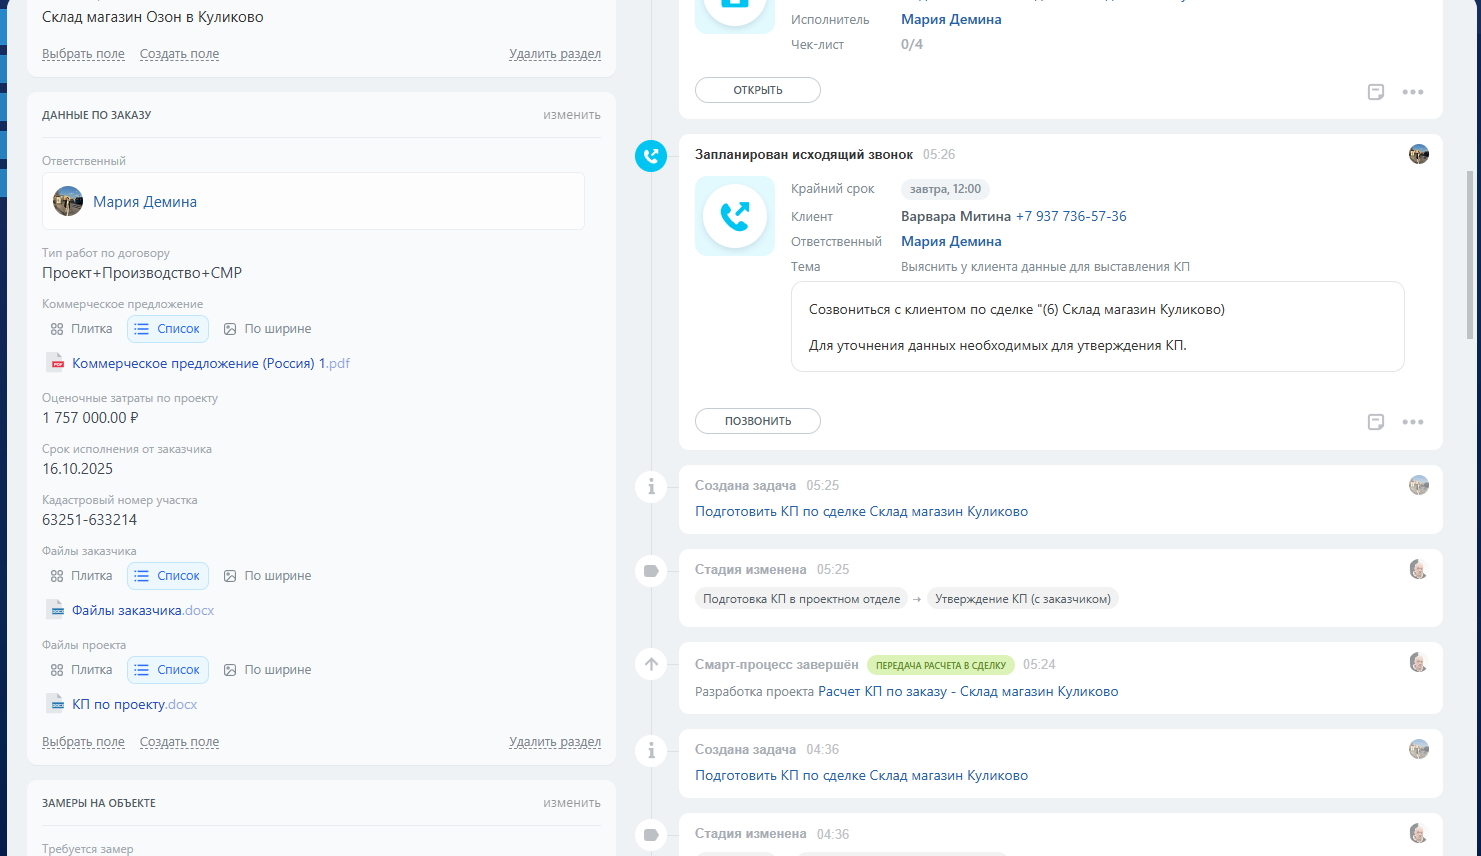Screen dimensions: 1481x856
Task: Click the blue outgoing call timeline icon
Action: tap(651, 155)
